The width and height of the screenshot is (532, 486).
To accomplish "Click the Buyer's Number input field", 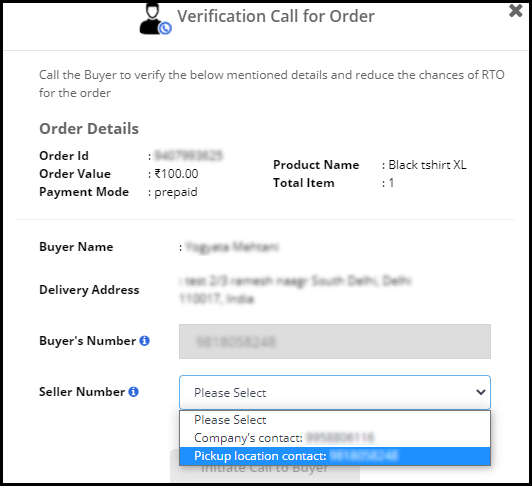I will click(335, 341).
